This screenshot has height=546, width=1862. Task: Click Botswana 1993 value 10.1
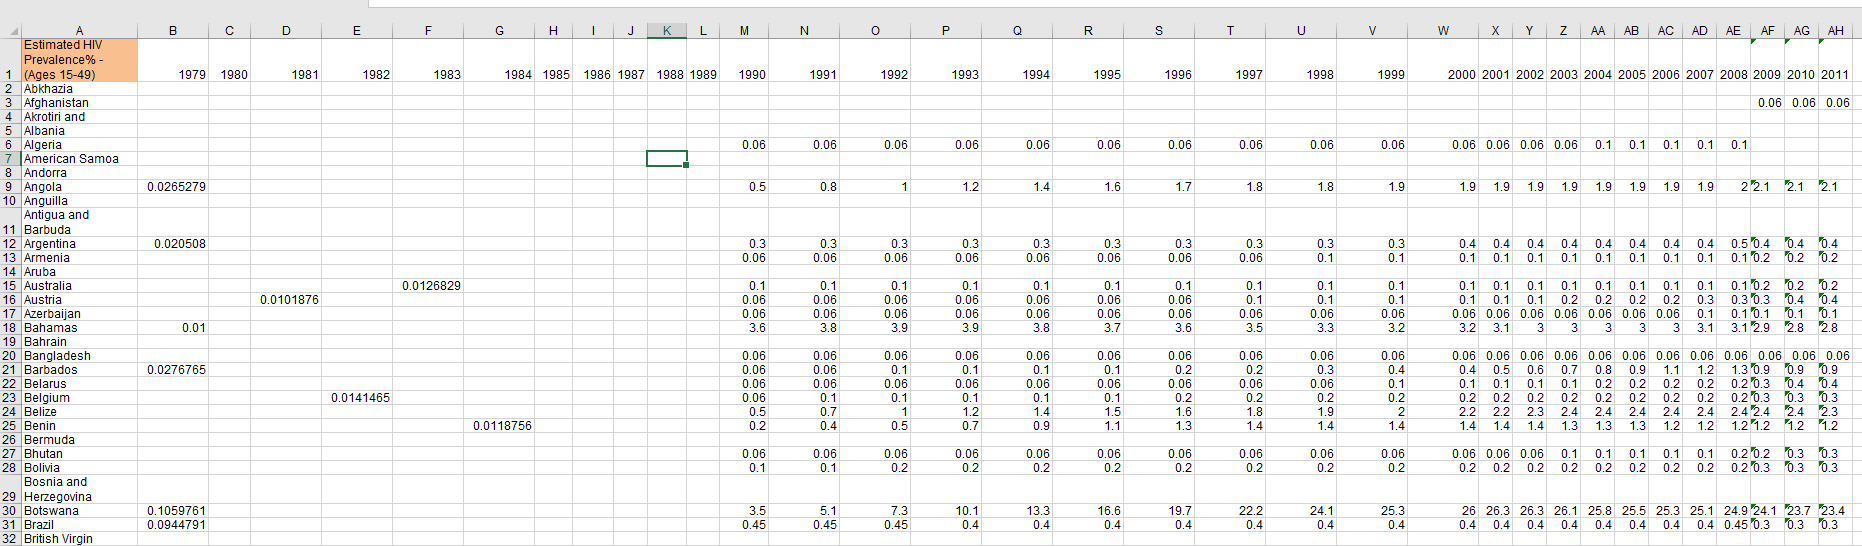[946, 511]
